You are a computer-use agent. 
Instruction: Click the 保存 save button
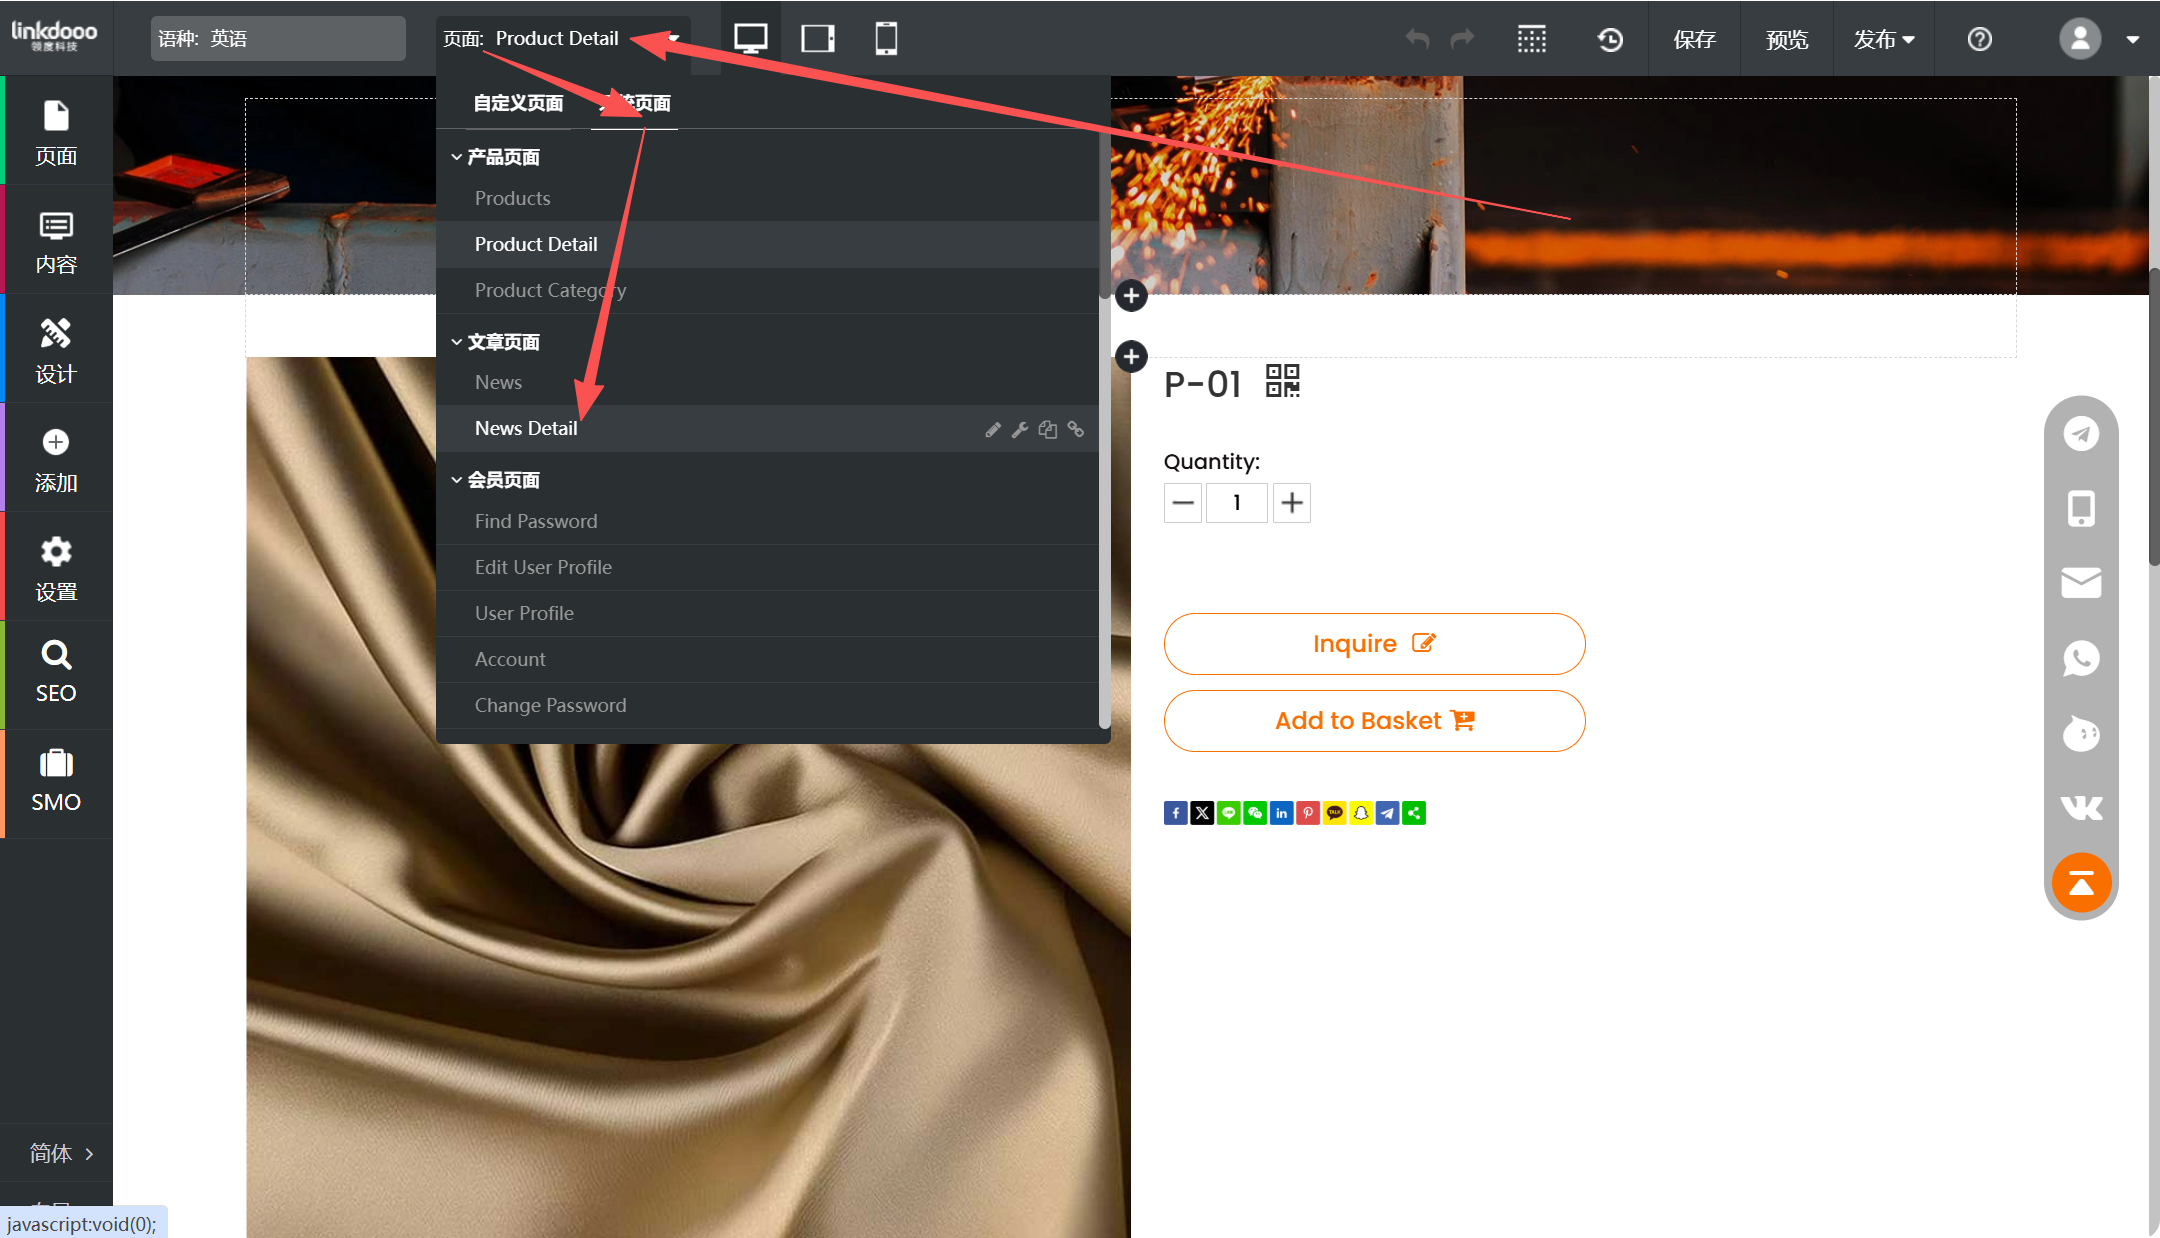pos(1694,39)
